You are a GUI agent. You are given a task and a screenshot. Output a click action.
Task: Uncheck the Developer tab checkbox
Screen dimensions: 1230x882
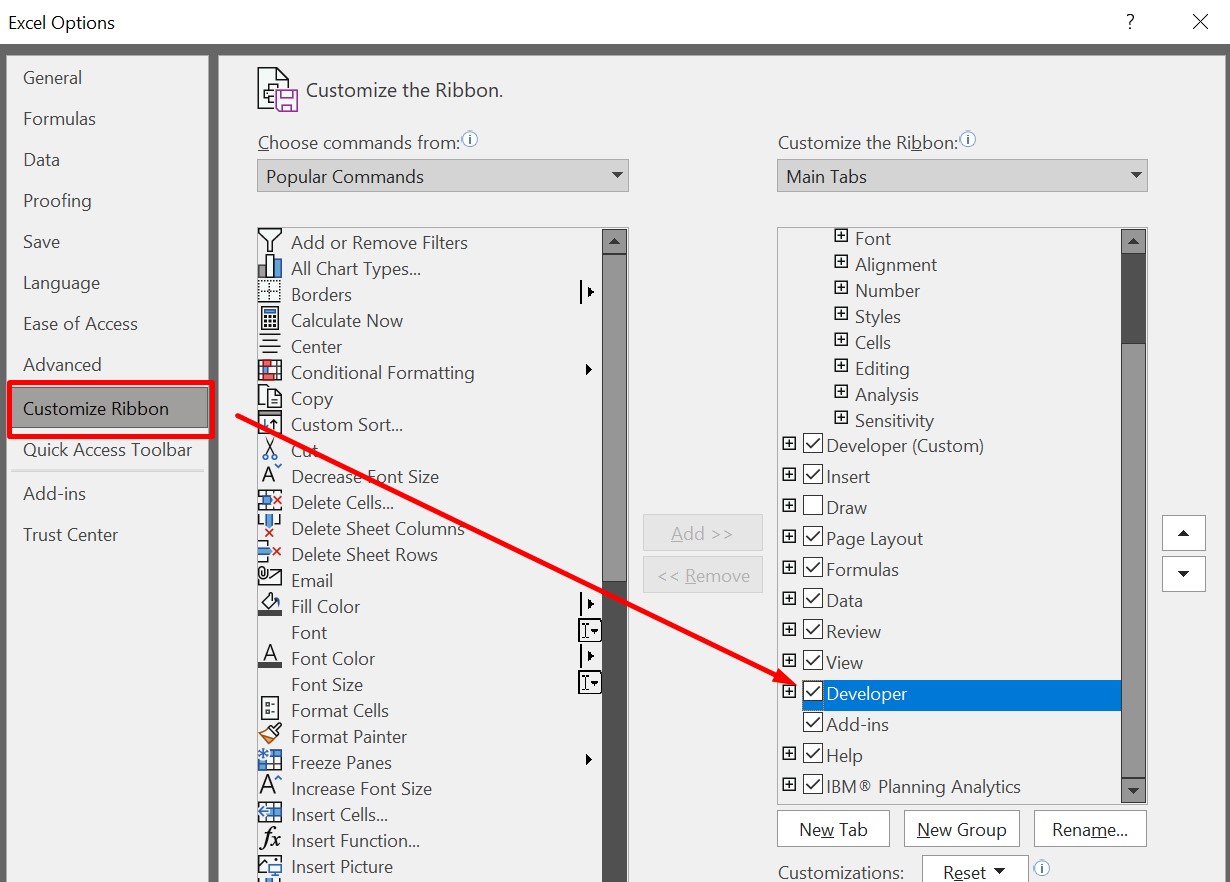click(813, 693)
